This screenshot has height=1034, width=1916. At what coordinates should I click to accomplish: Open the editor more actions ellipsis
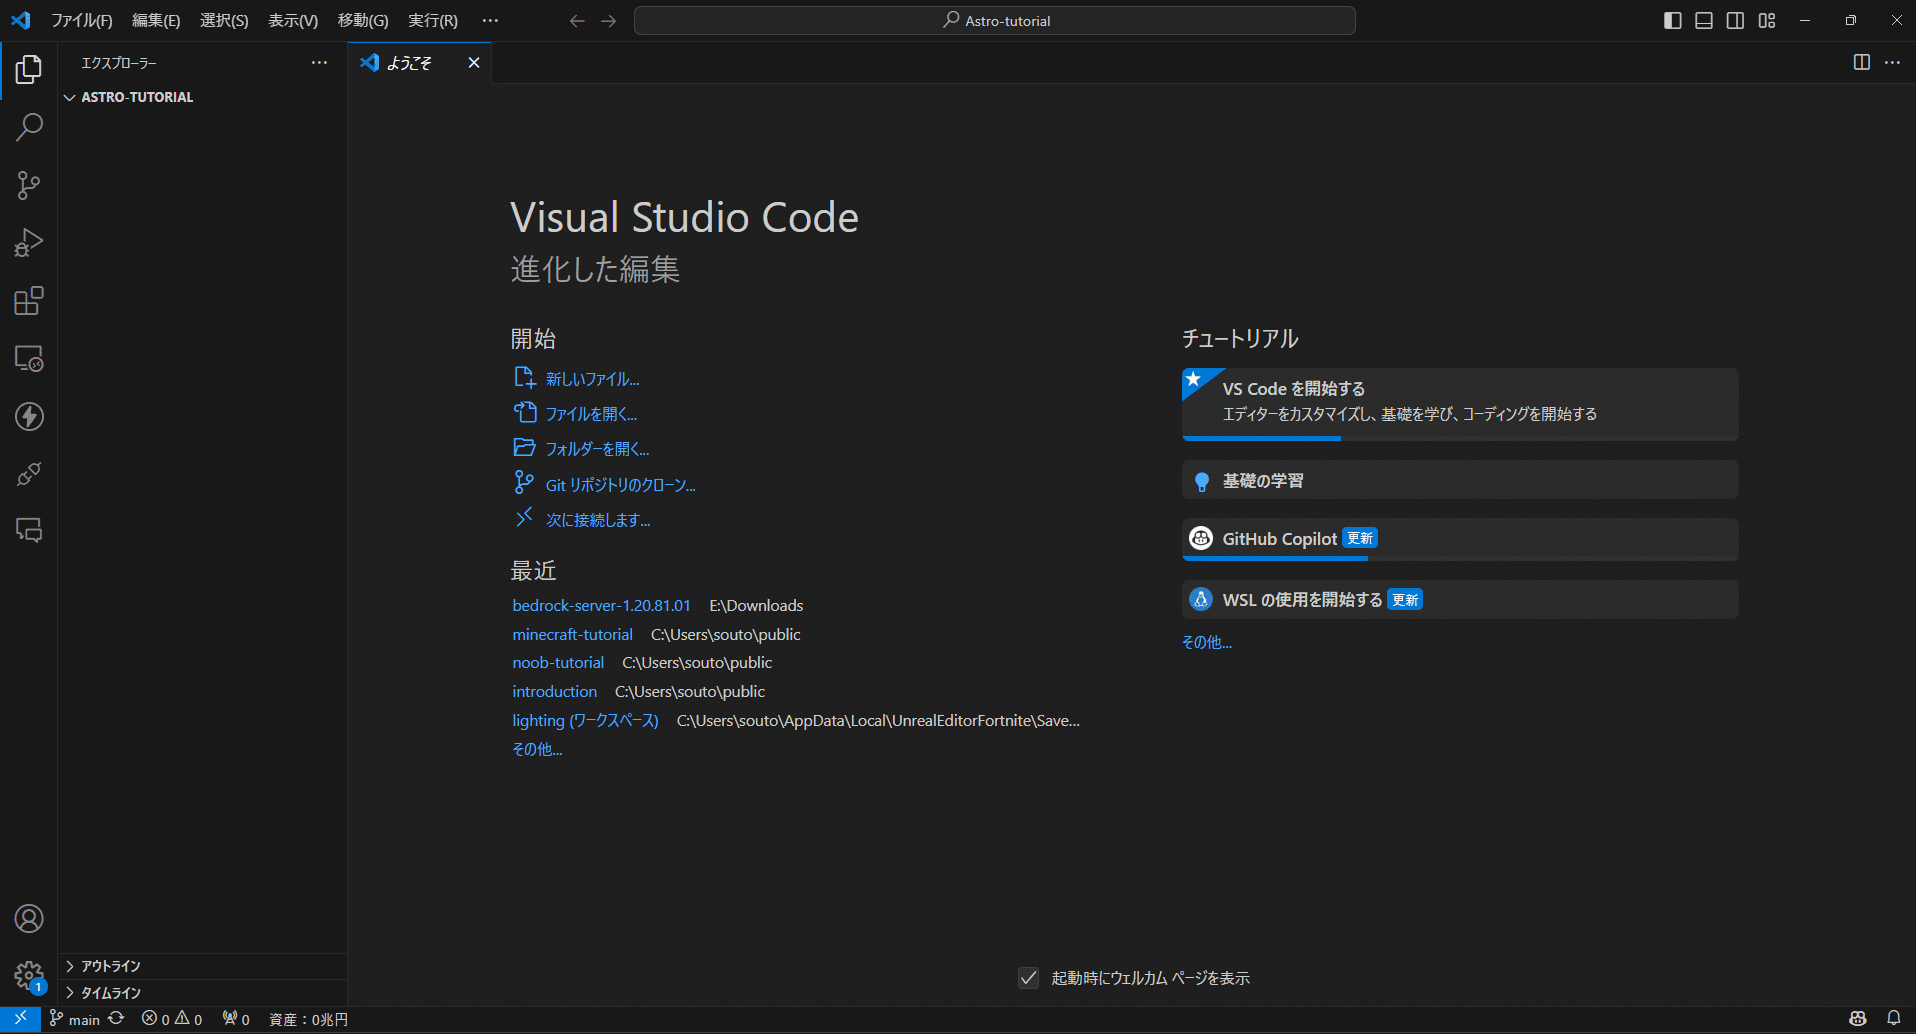[x=1893, y=62]
